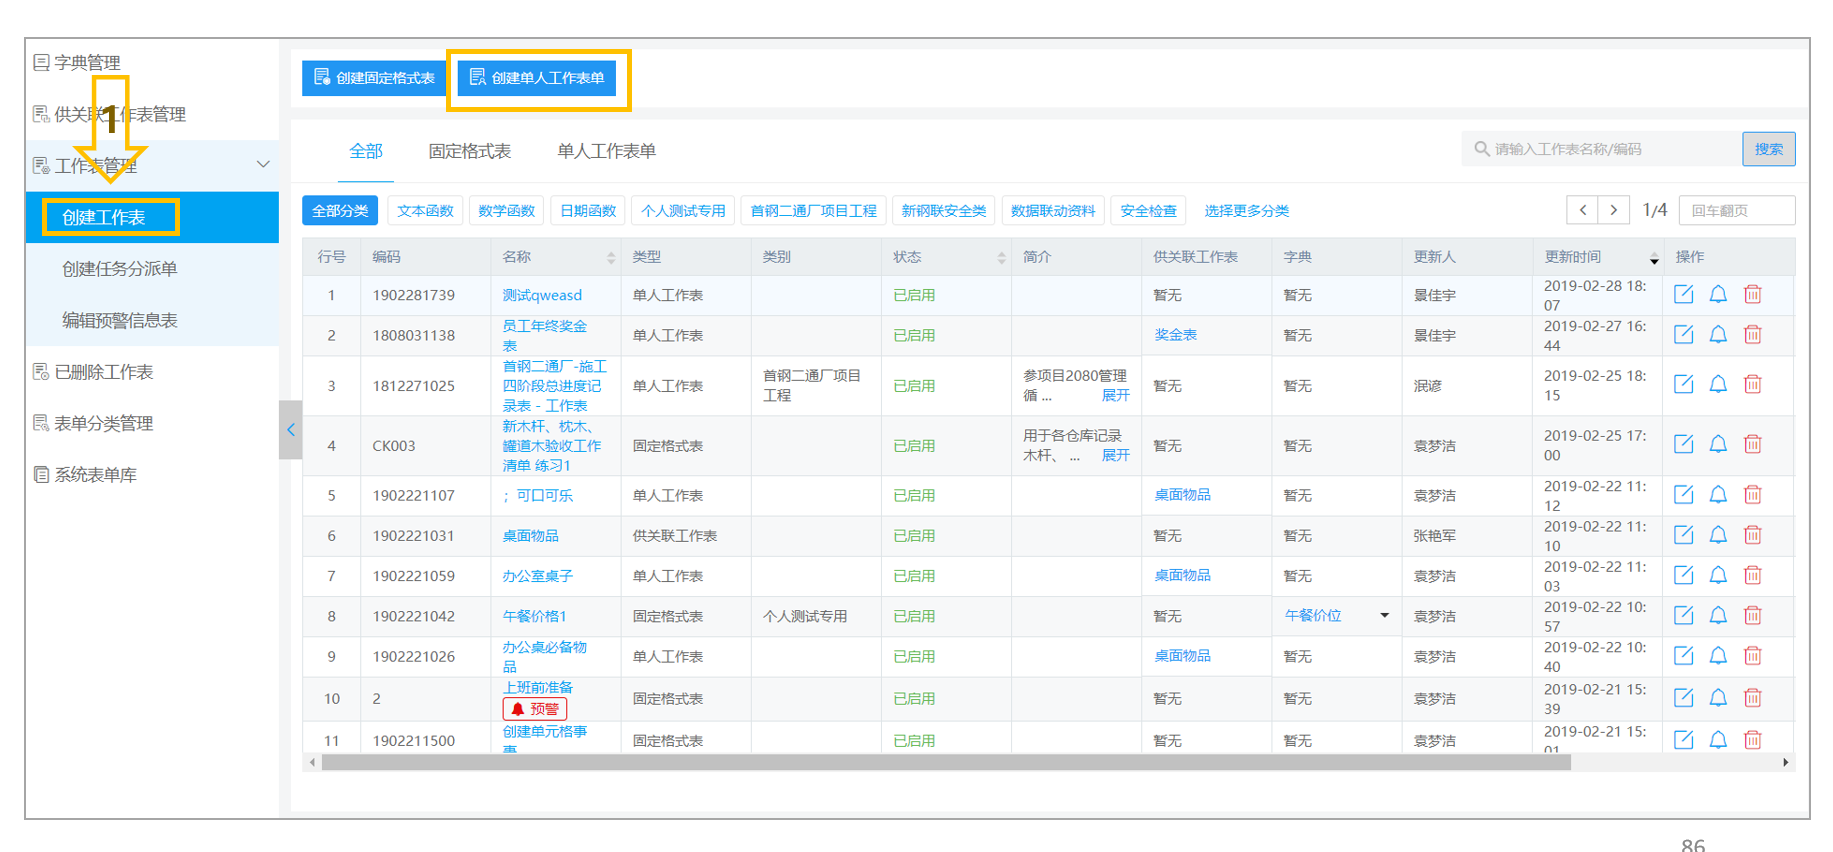Viewport: 1833px width, 852px height.
Task: Click the trash icon for row 8
Action: tap(1753, 615)
